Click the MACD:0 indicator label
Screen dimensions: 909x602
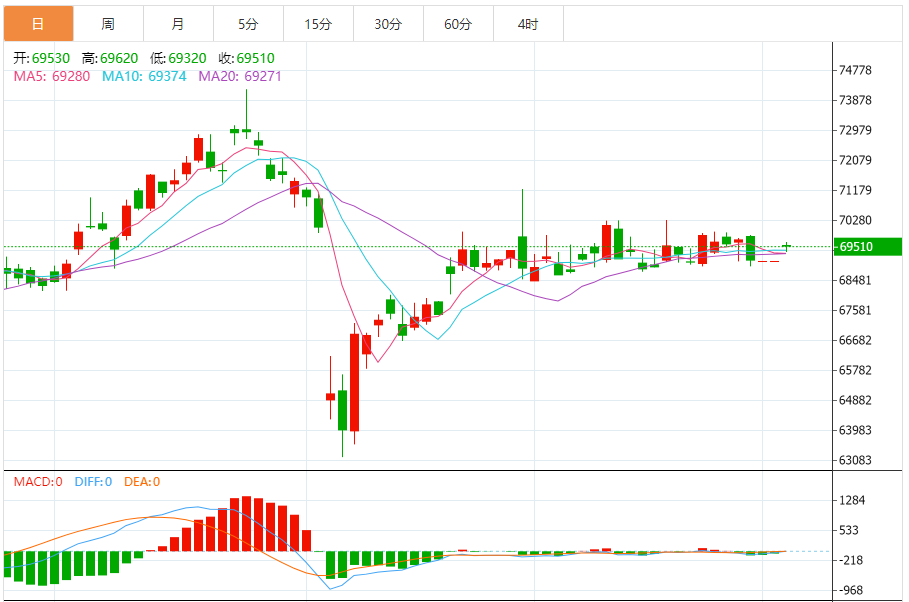[38, 481]
